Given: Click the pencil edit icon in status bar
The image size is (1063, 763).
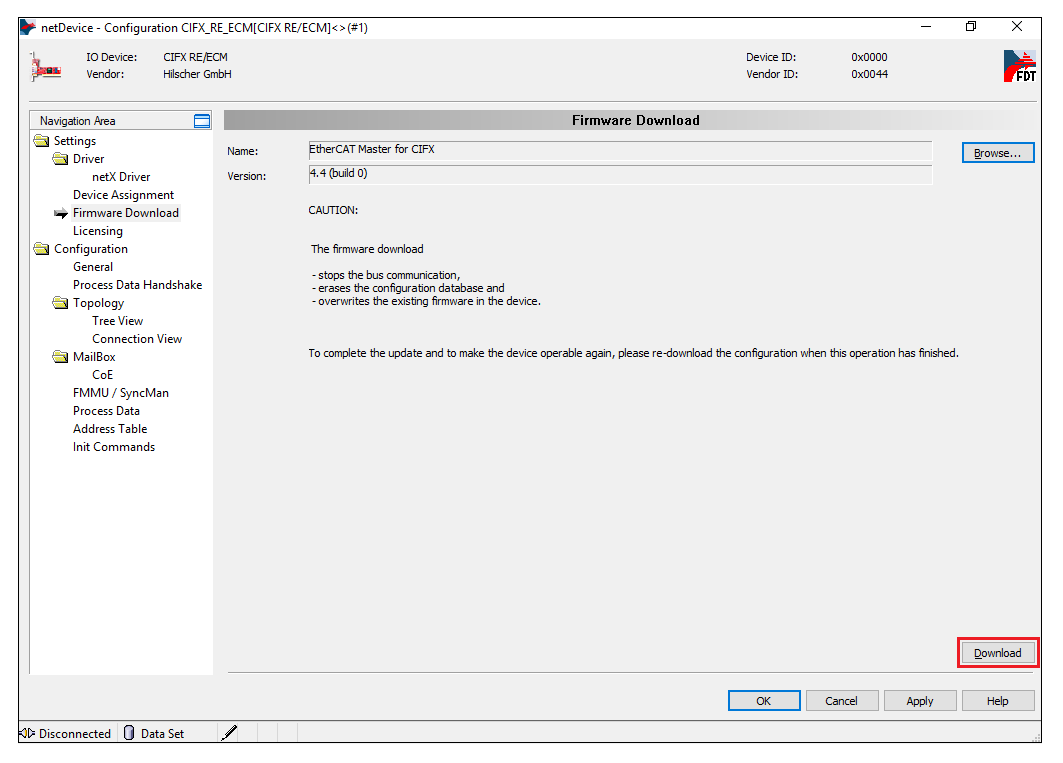Looking at the screenshot, I should 229,733.
